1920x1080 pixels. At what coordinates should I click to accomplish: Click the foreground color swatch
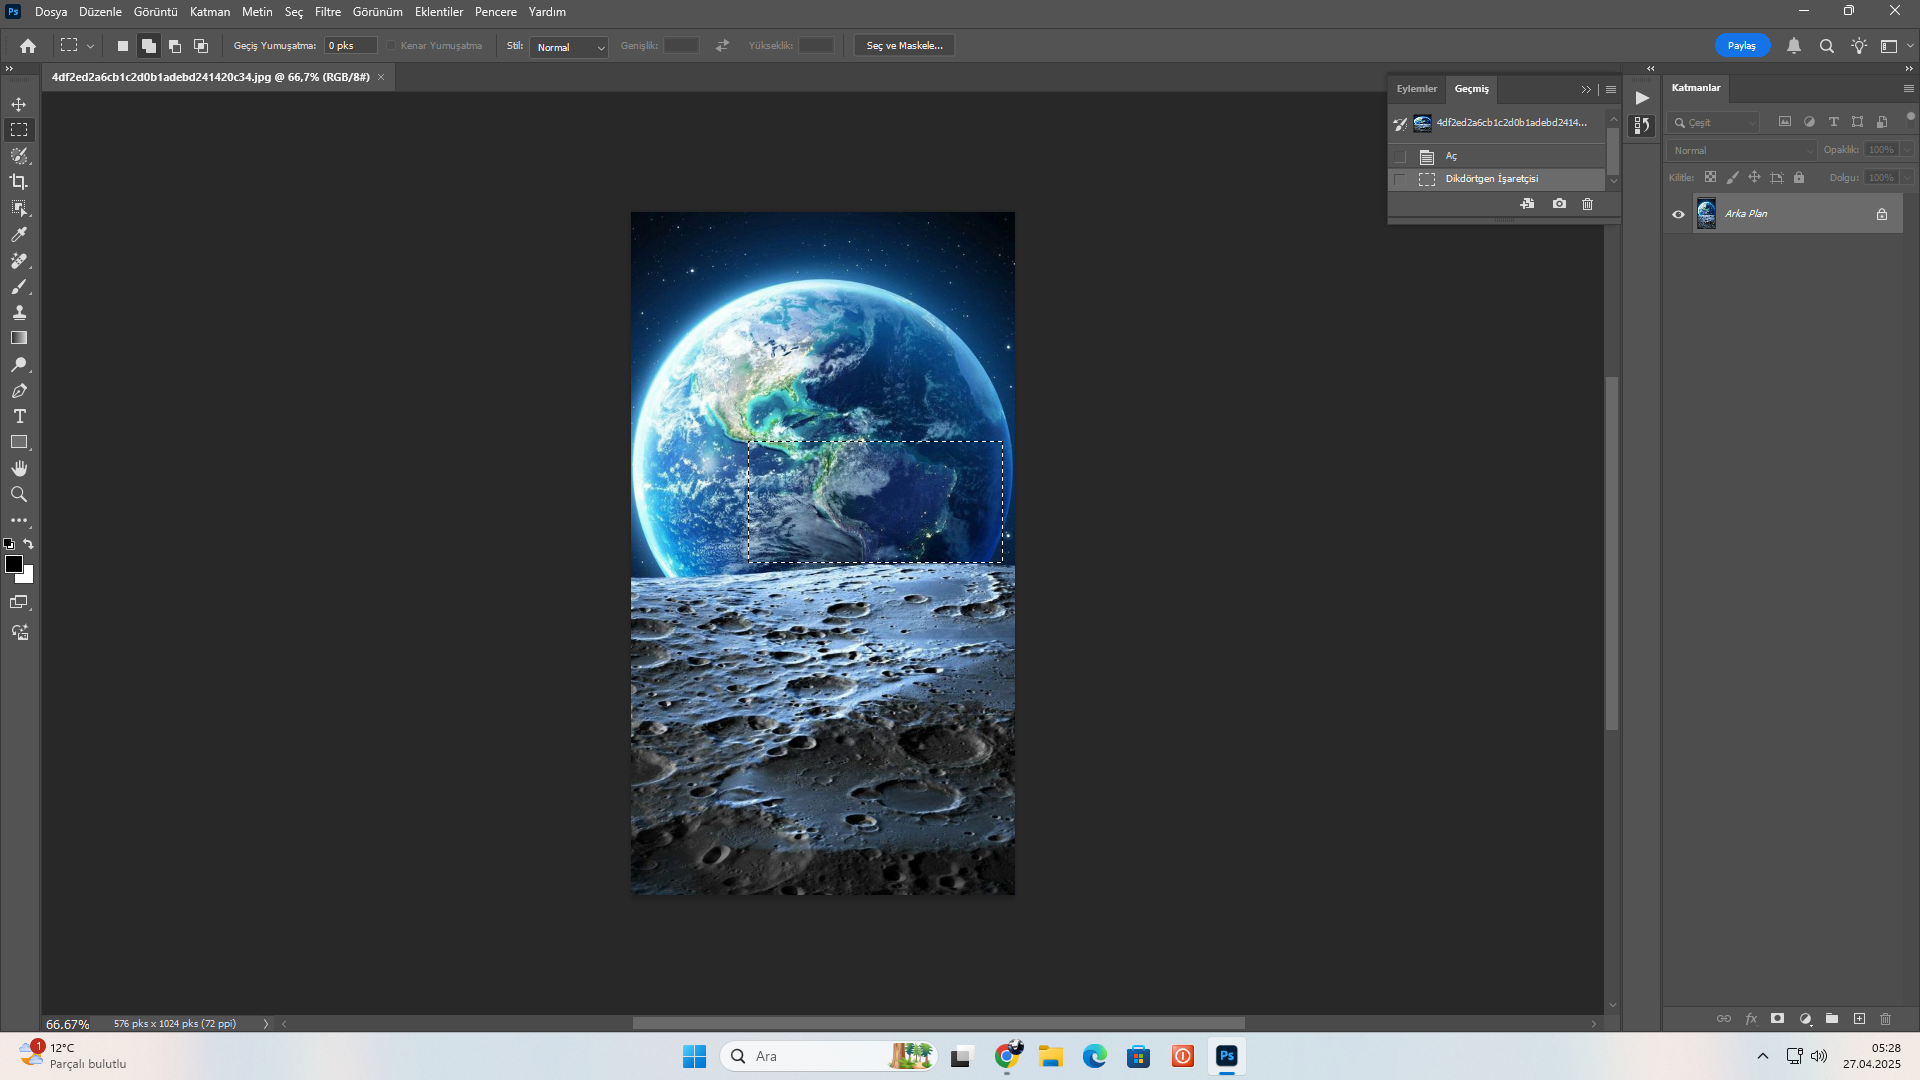point(14,565)
